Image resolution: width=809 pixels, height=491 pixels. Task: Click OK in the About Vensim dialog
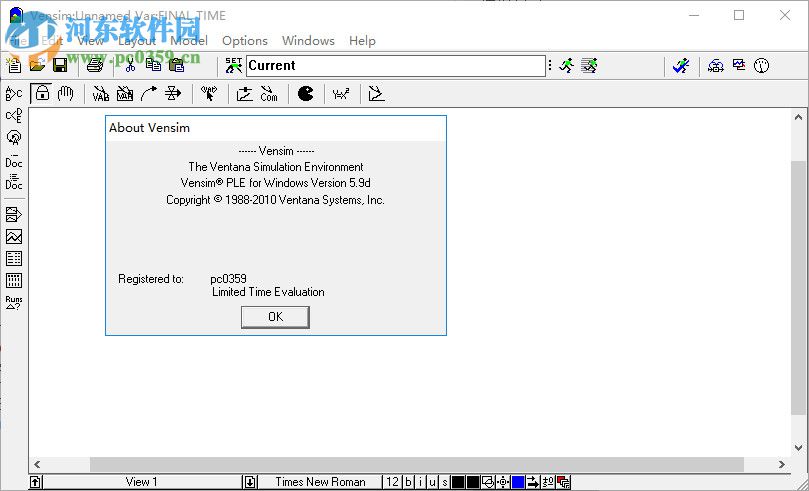pyautogui.click(x=275, y=317)
